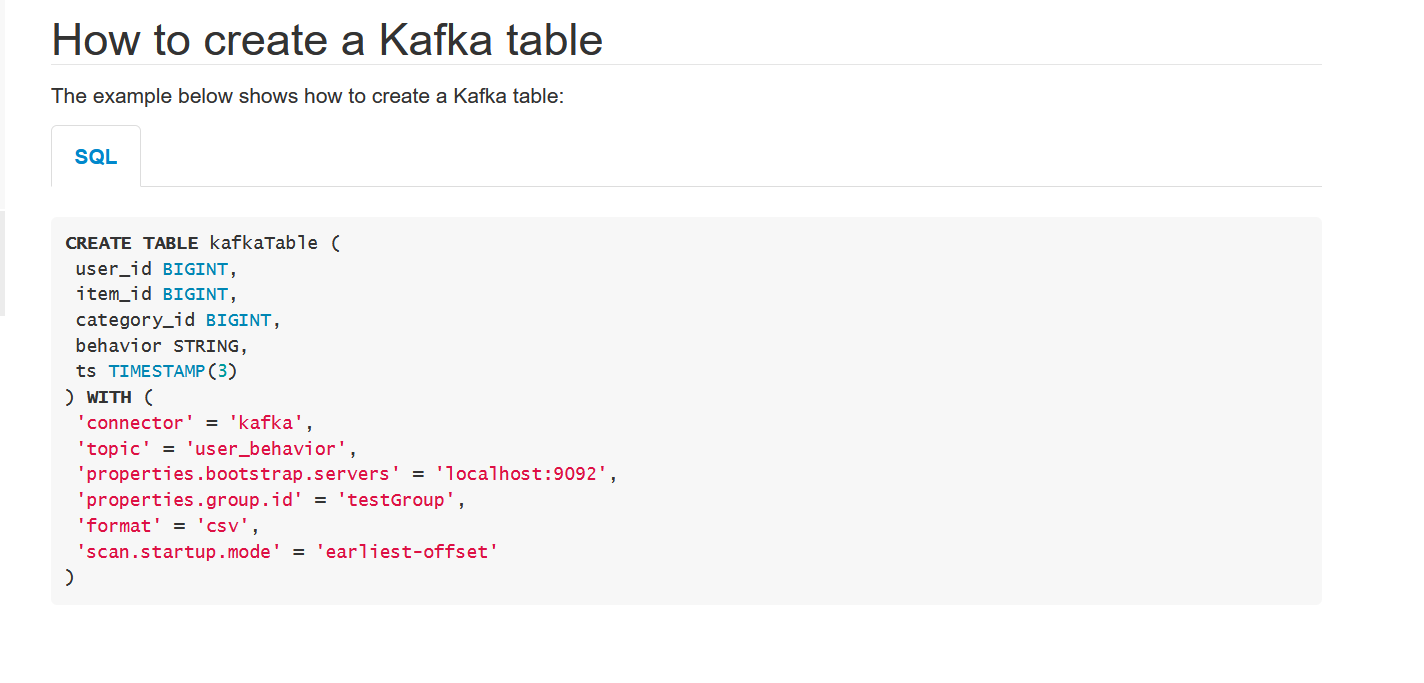
Task: Click the 'properties.bootstrap.servers' key
Action: pyautogui.click(x=238, y=474)
